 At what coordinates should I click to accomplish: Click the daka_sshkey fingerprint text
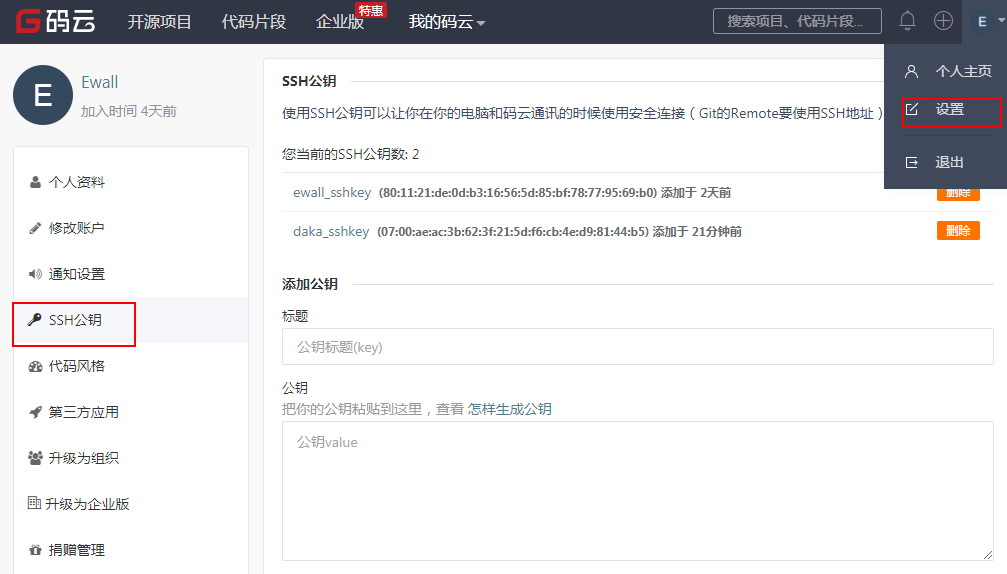(x=512, y=232)
